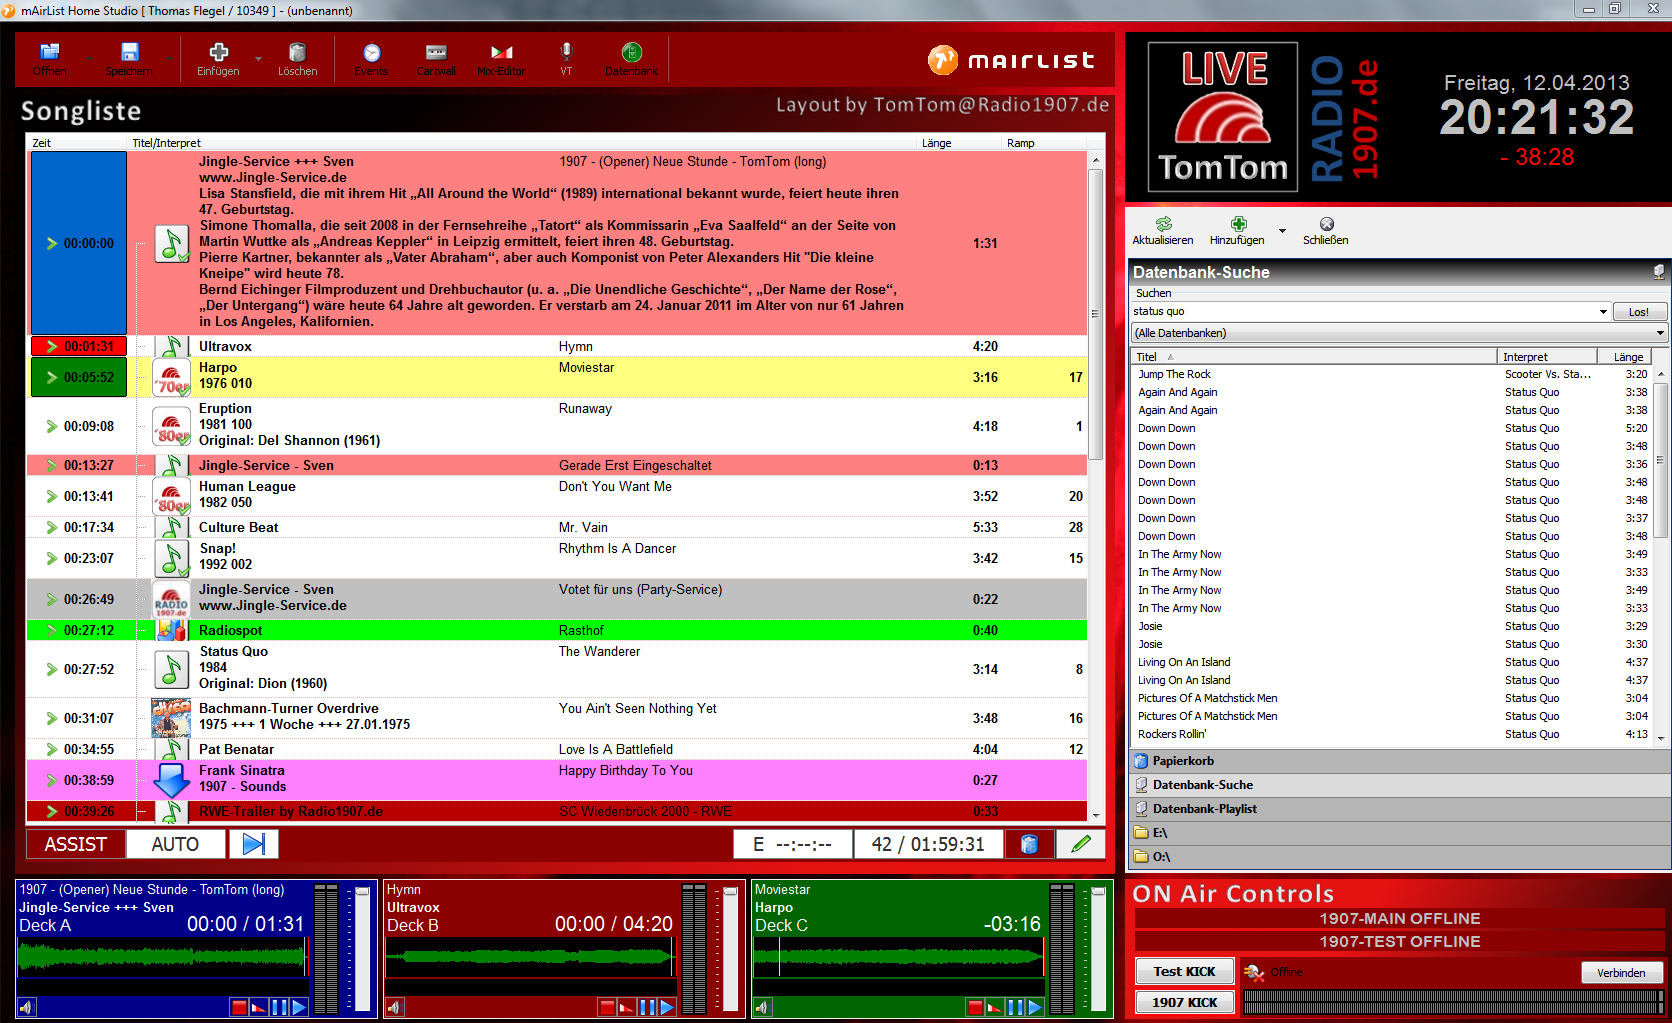Stop Deck A playback

[238, 1007]
